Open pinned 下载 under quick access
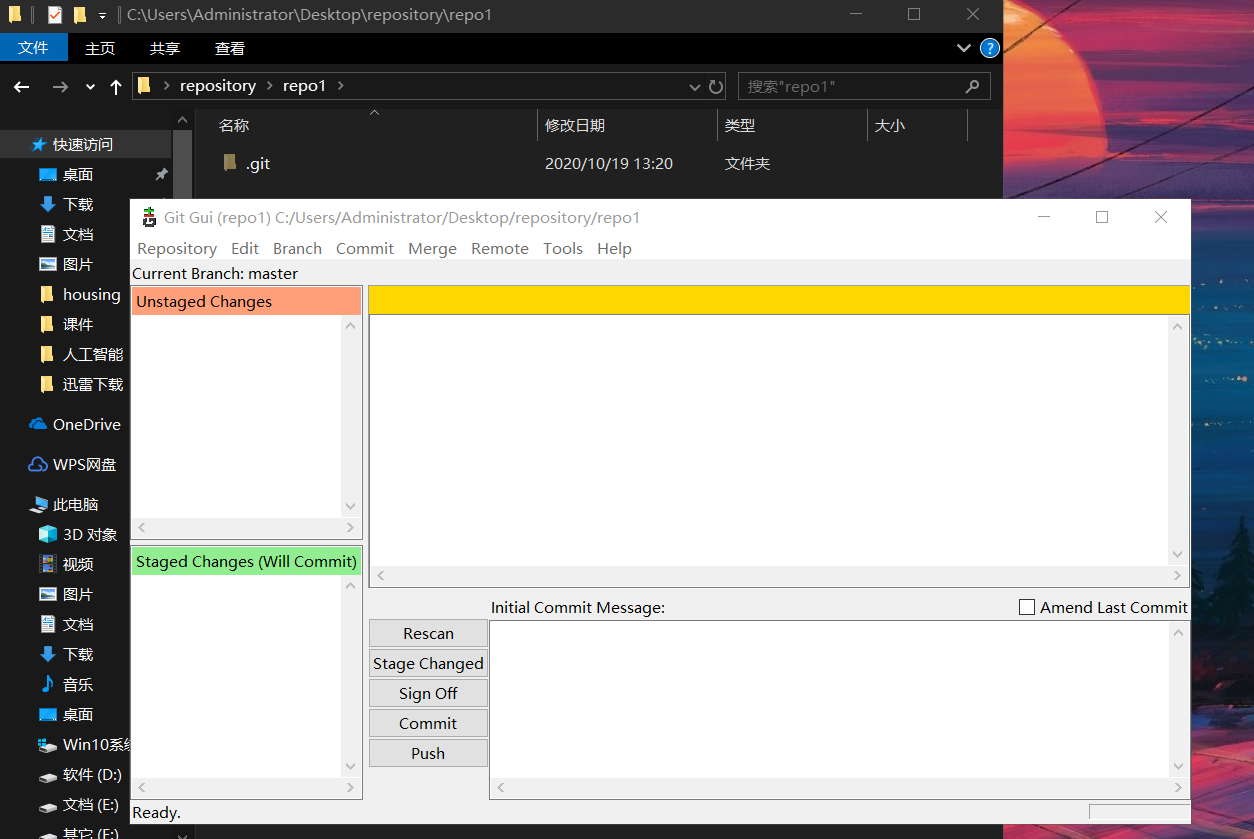This screenshot has width=1254, height=839. tap(78, 204)
